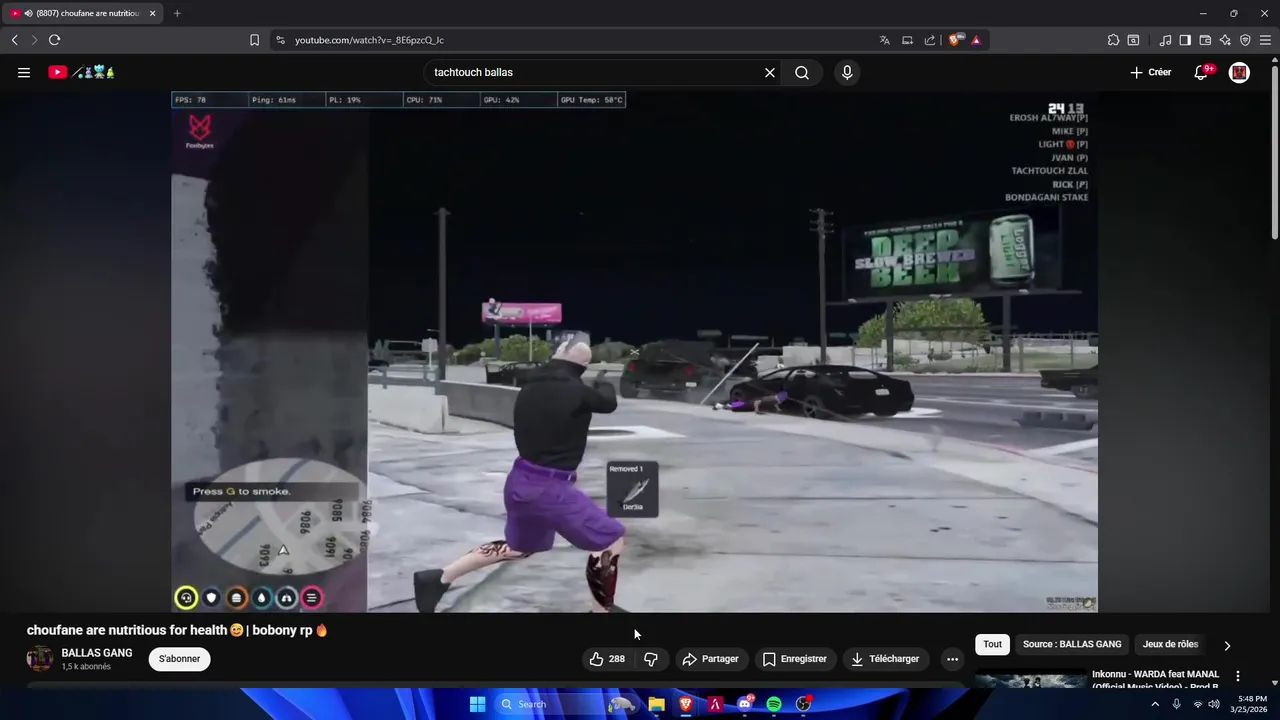The image size is (1280, 720).
Task: Click the search magnifier button
Action: 802,72
